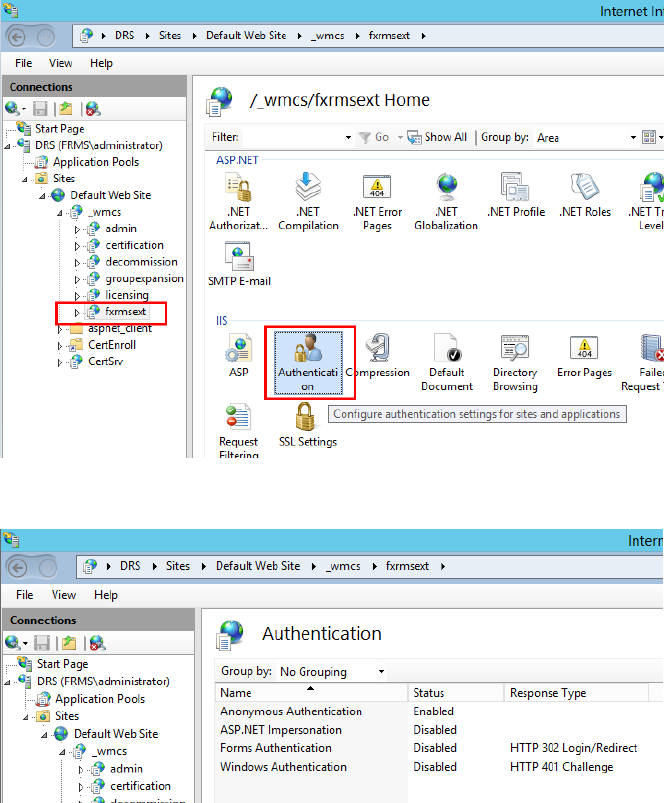Open Directory Browsing feature
The height and width of the screenshot is (803, 664).
click(515, 363)
